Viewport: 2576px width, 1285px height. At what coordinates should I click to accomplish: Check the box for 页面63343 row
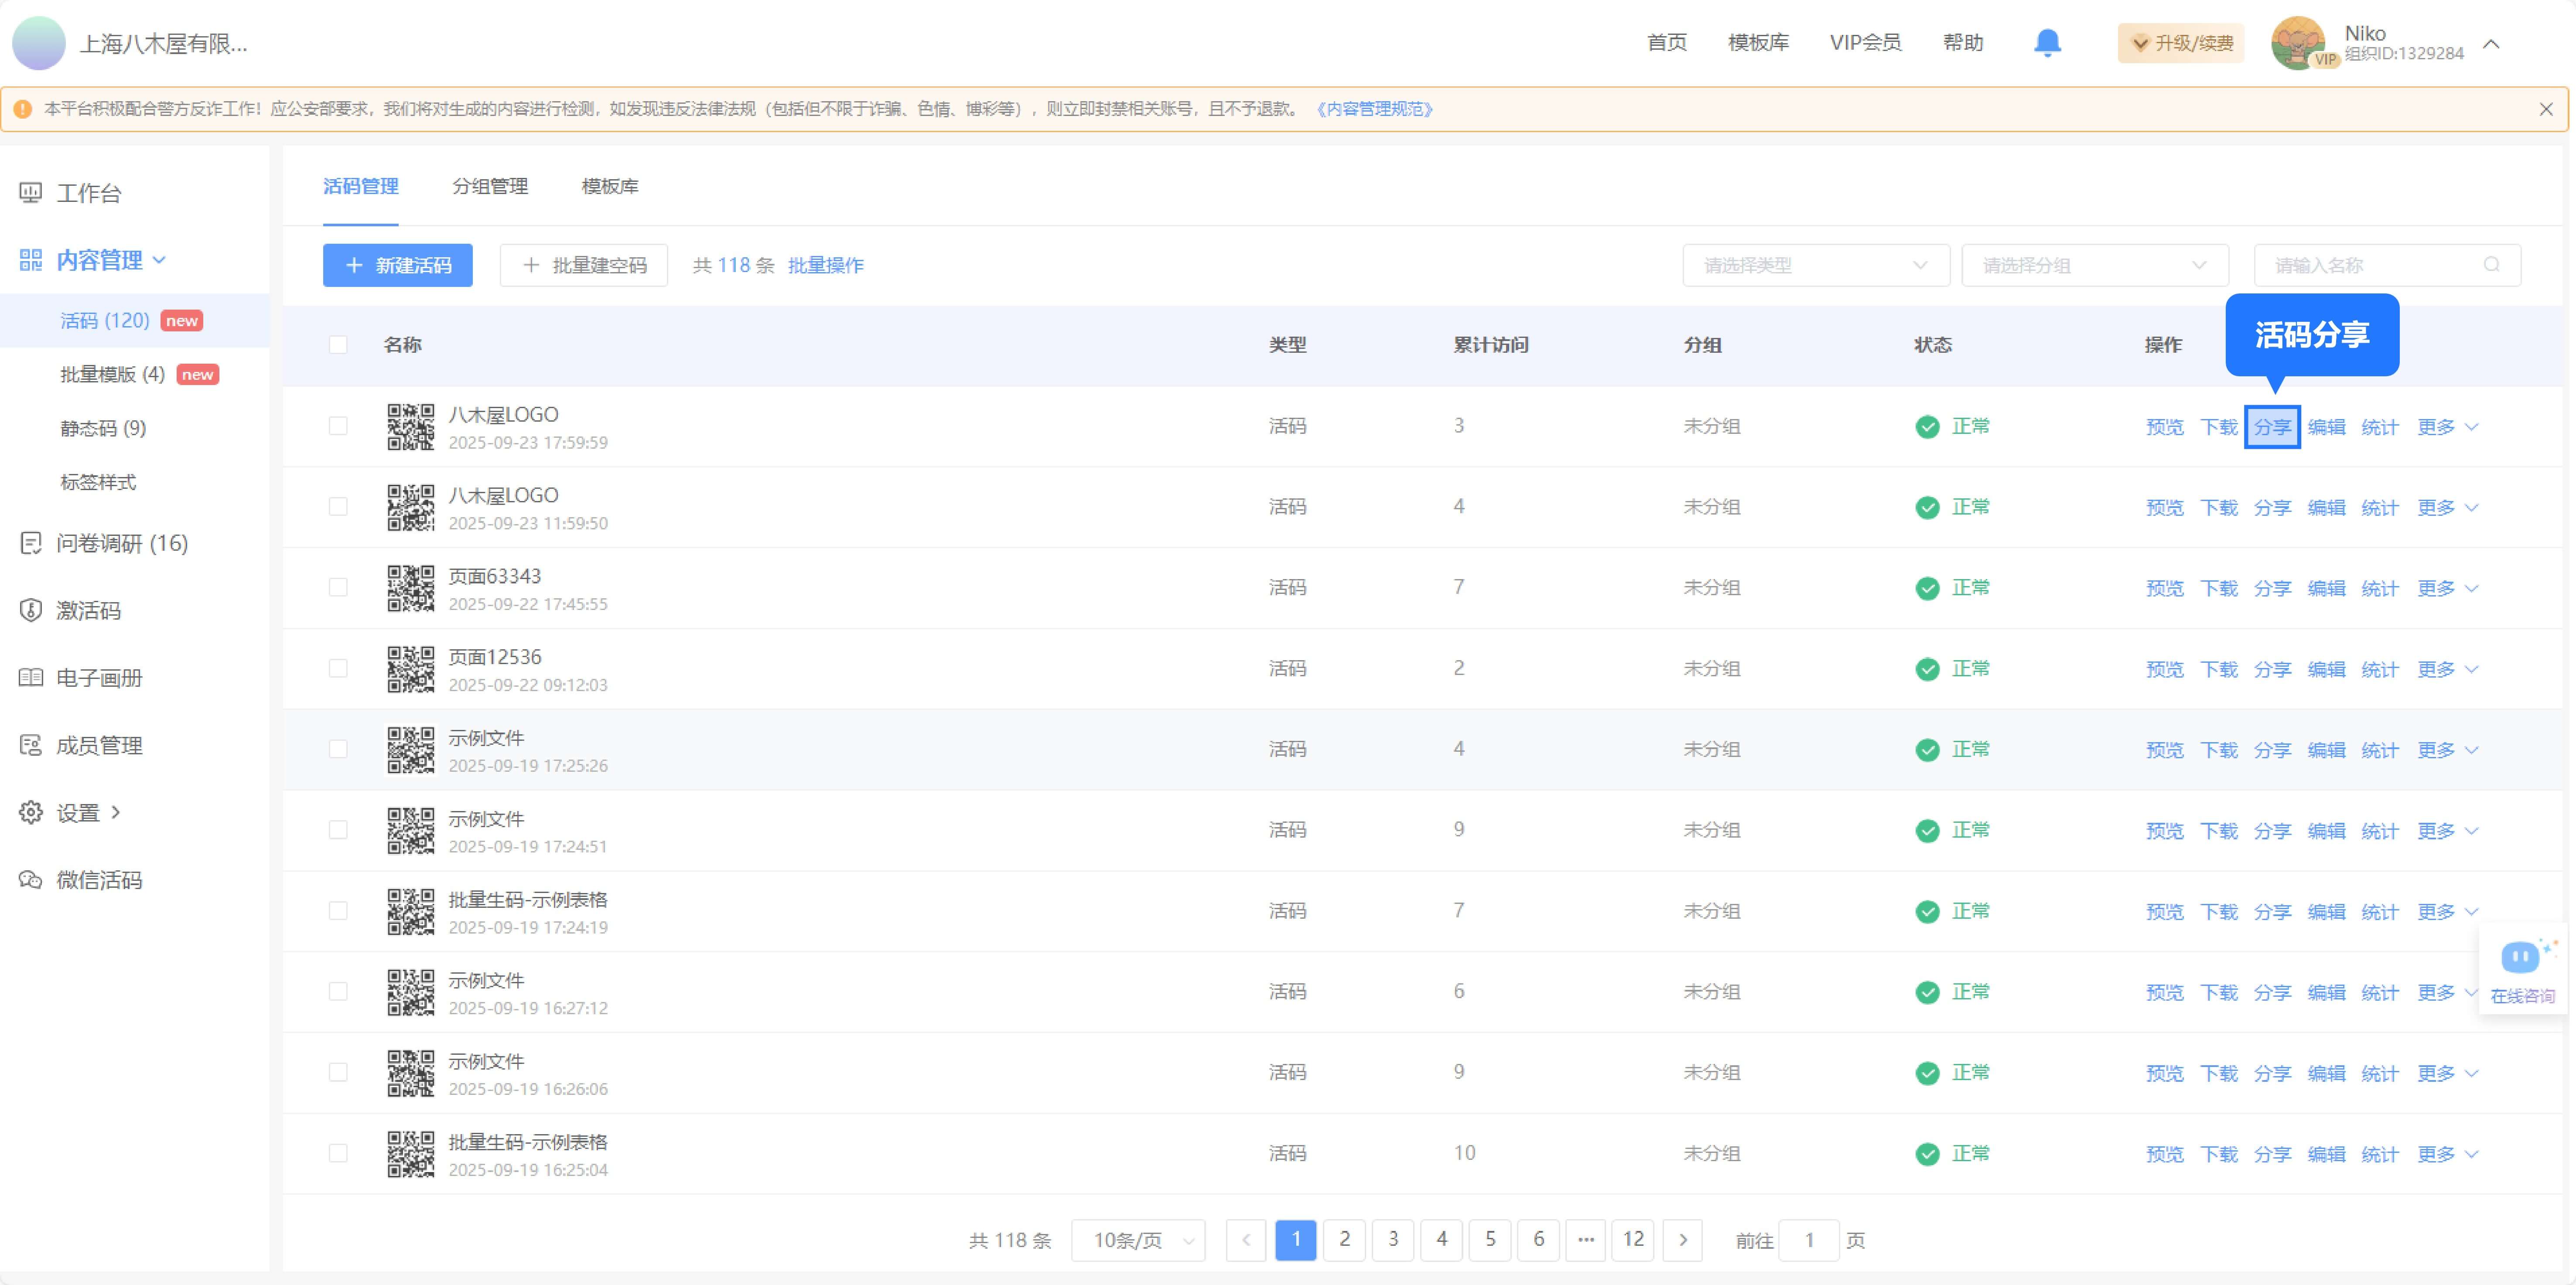coord(338,587)
